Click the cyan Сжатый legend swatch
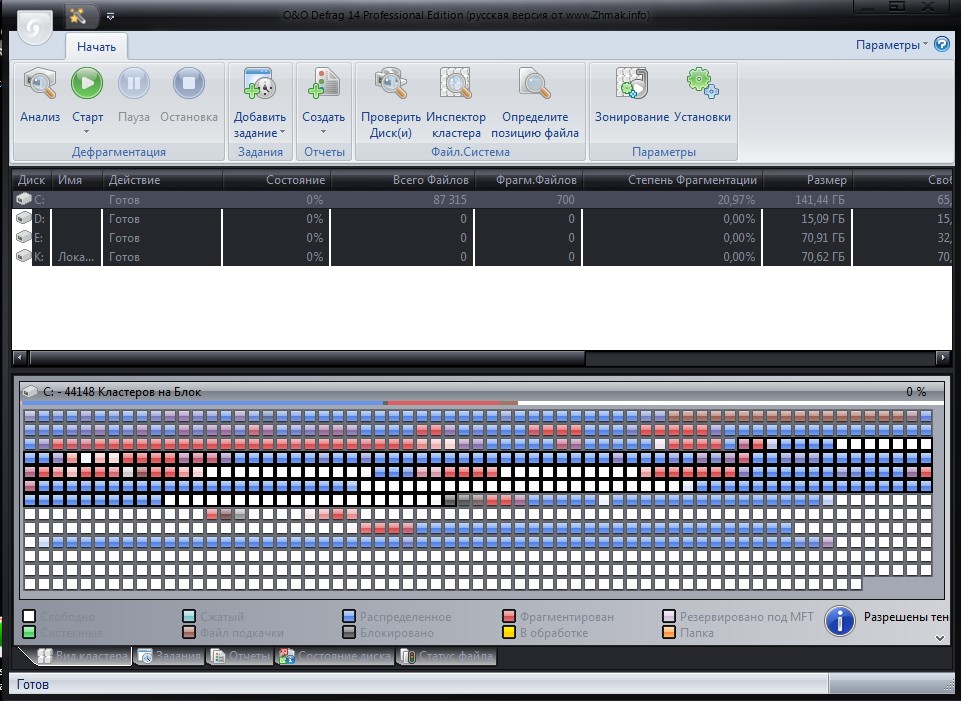 (189, 616)
